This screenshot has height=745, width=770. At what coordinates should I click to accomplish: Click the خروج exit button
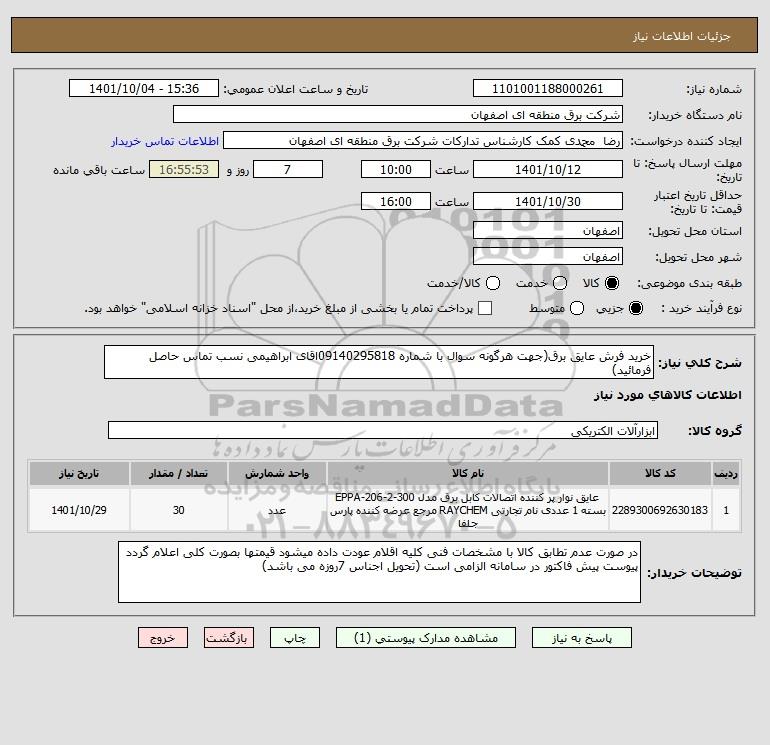pos(163,638)
